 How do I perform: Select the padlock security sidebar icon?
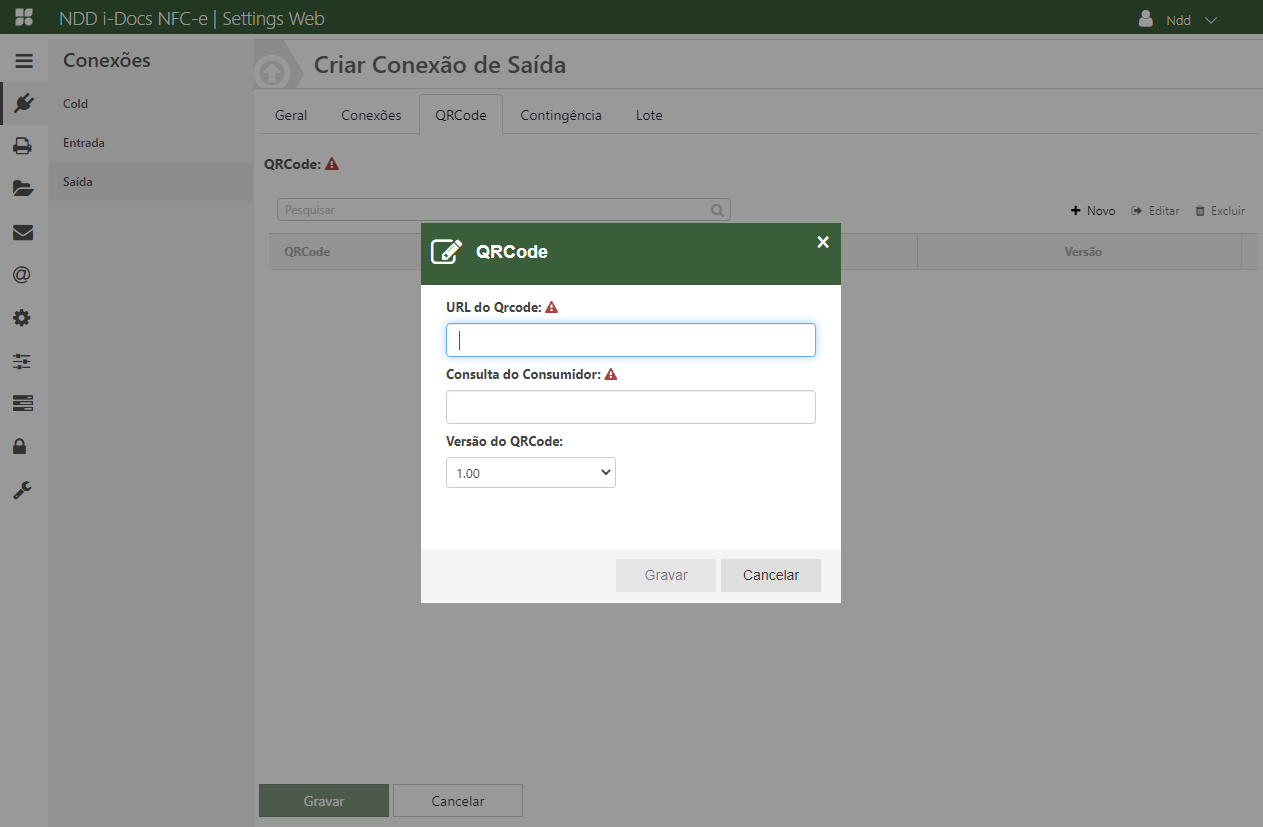(x=23, y=446)
